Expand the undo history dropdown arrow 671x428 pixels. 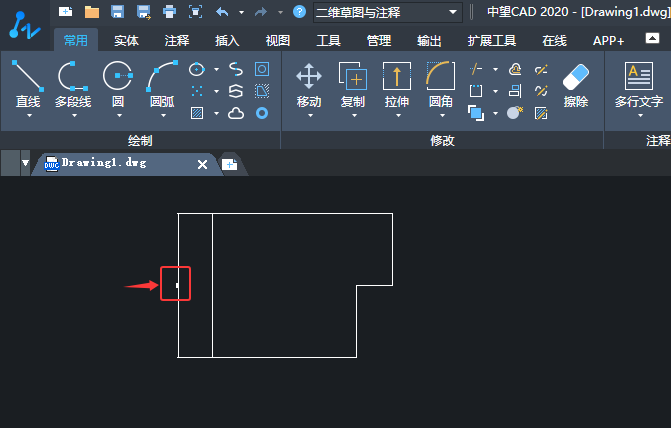click(241, 12)
